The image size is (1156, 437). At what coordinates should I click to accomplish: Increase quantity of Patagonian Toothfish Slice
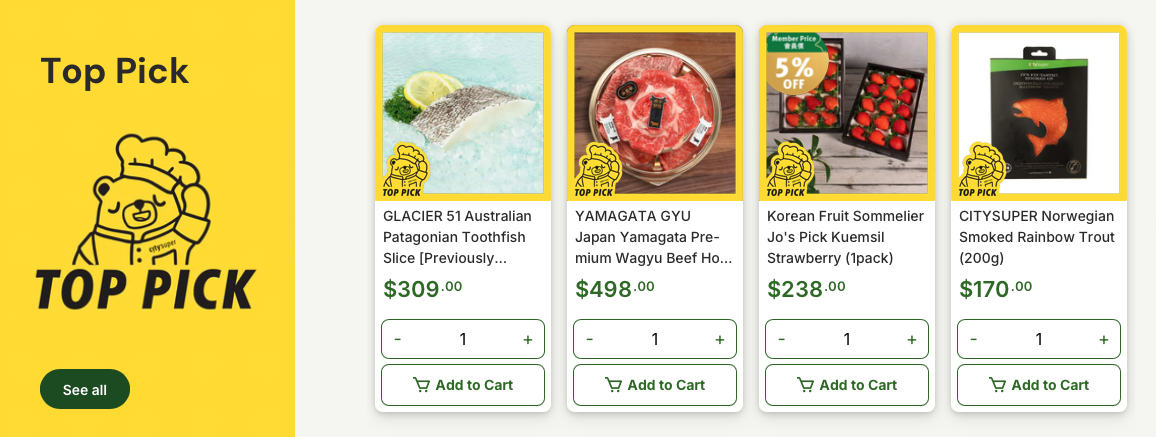pyautogui.click(x=528, y=339)
